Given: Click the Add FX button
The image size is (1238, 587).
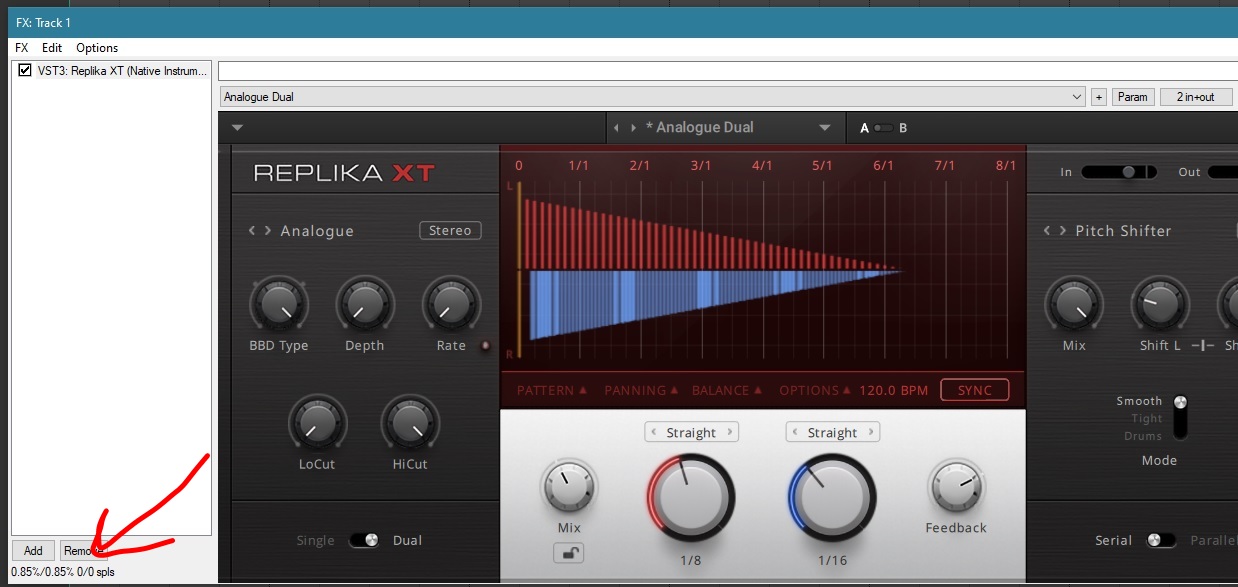Looking at the screenshot, I should click(x=33, y=551).
